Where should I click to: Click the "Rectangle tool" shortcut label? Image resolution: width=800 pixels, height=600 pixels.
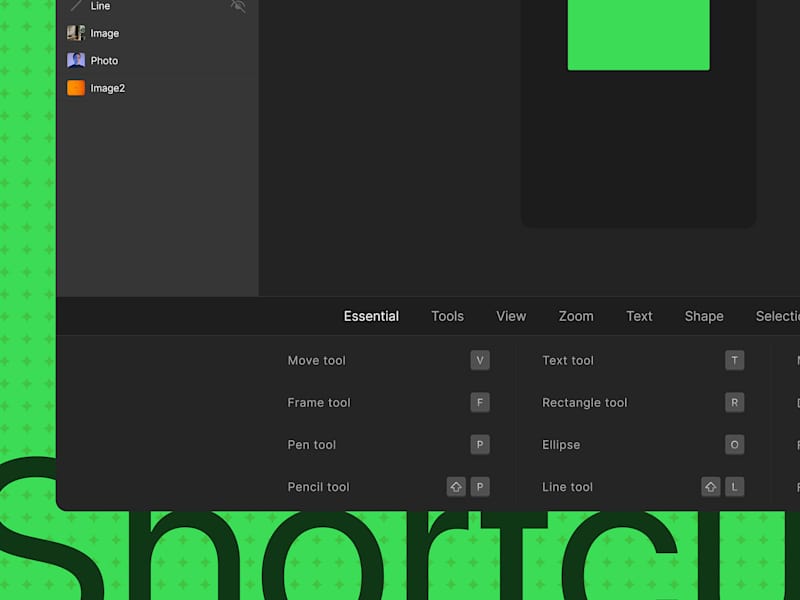click(x=585, y=403)
